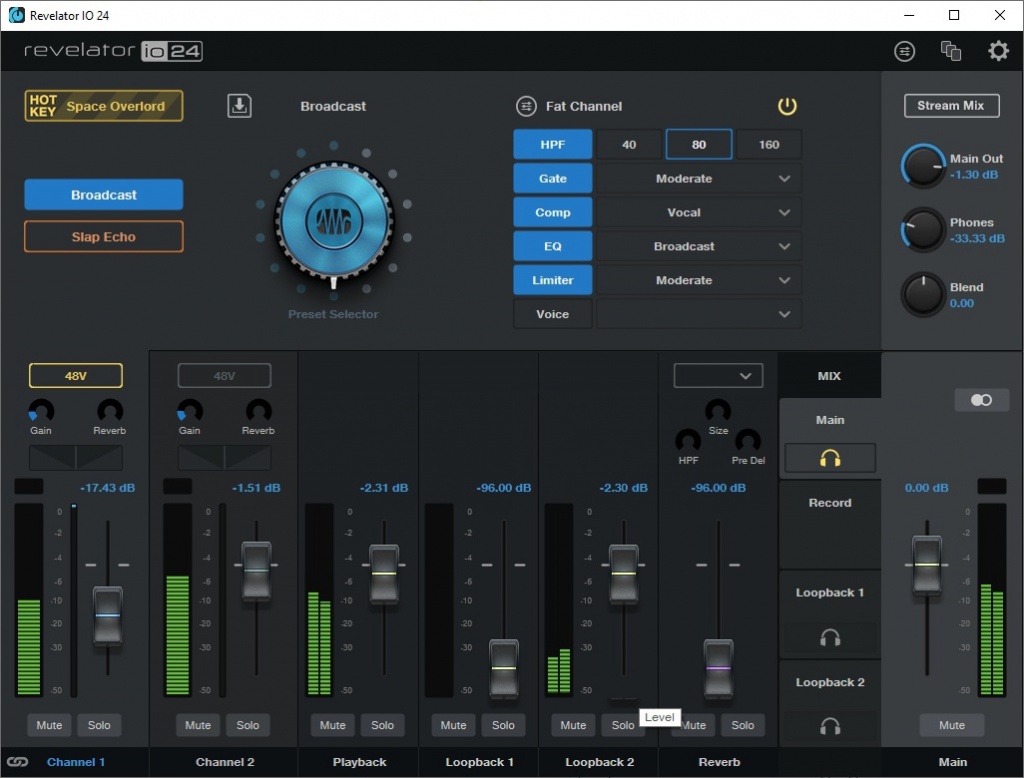
Task: Click the Channel 2 fader handle
Action: coord(256,570)
